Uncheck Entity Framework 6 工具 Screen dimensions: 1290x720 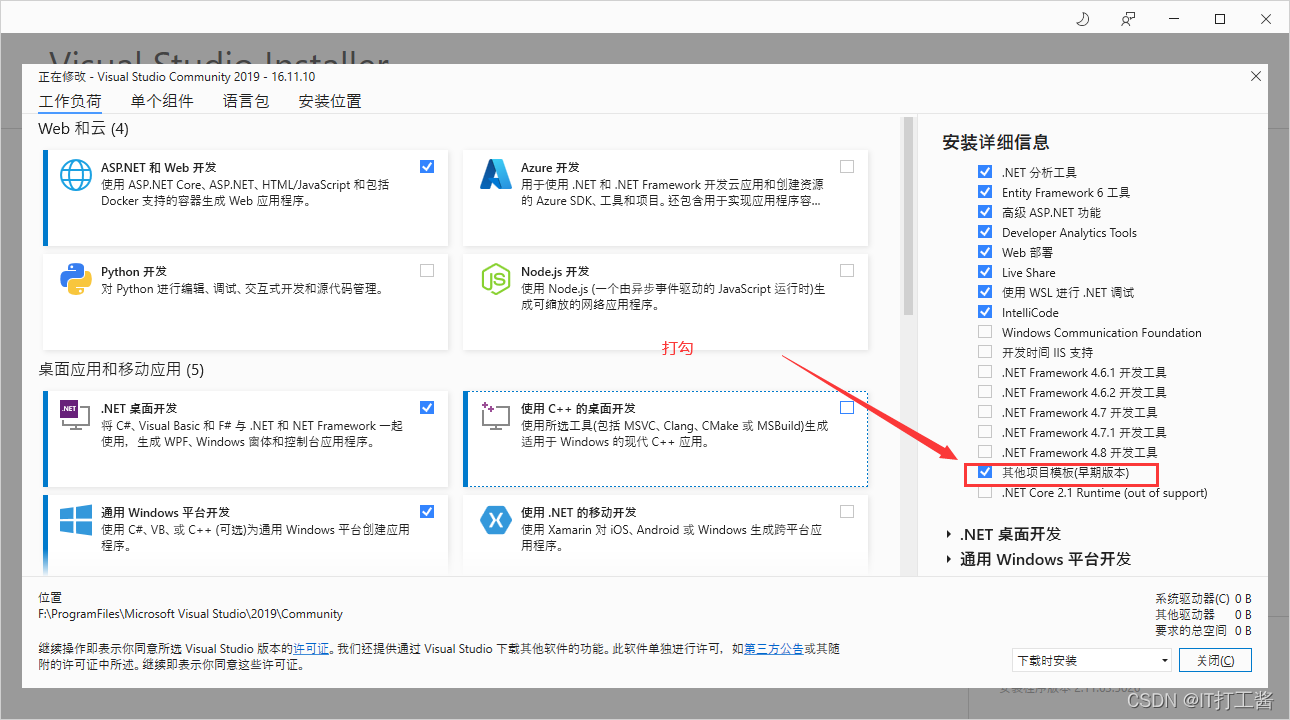[985, 192]
